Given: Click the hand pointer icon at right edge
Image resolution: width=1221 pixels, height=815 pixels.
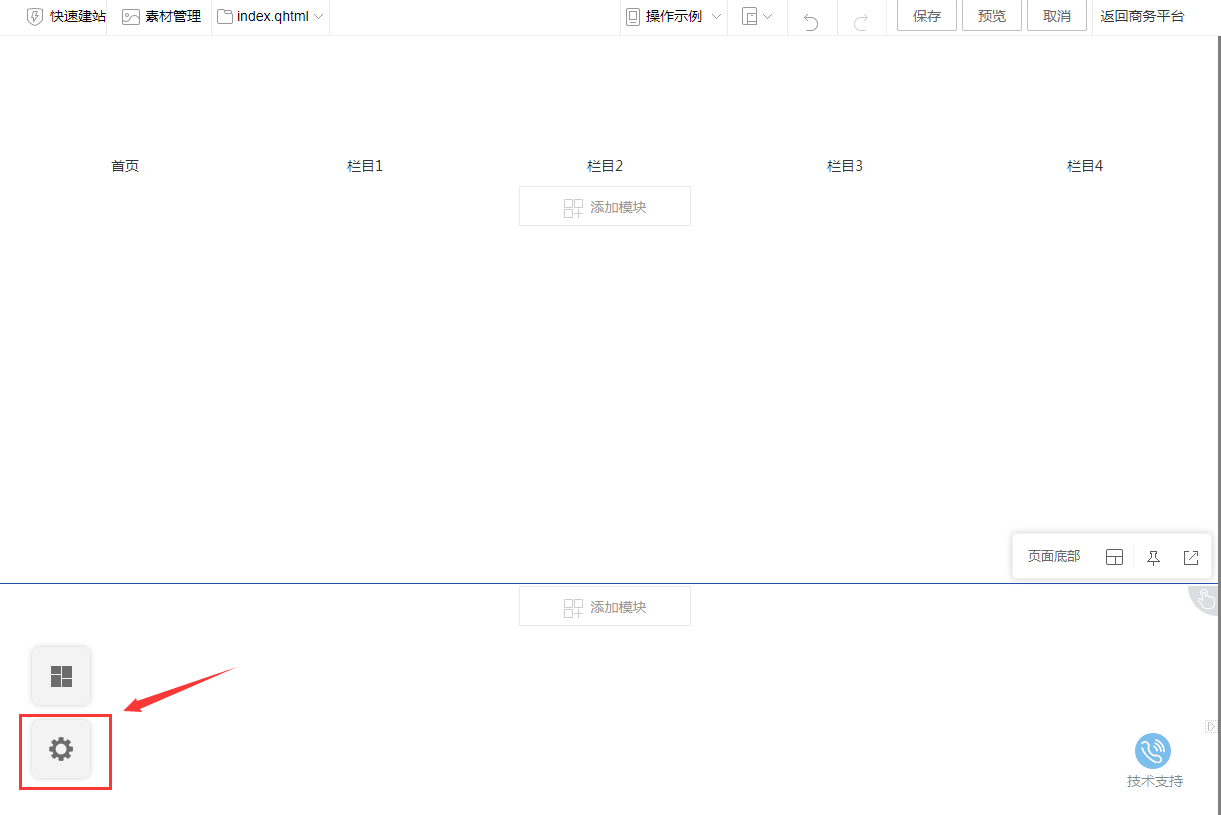Looking at the screenshot, I should tap(1206, 599).
